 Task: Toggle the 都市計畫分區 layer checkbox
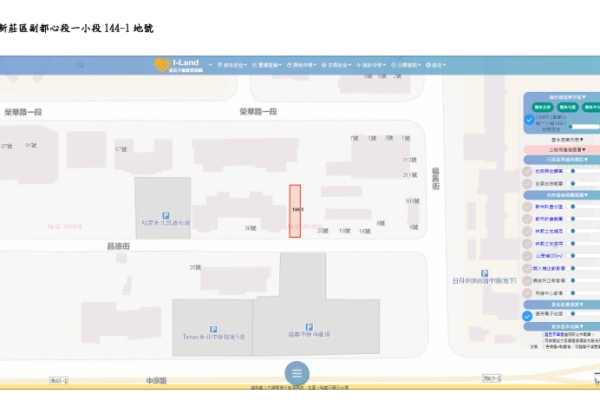[x=527, y=207]
